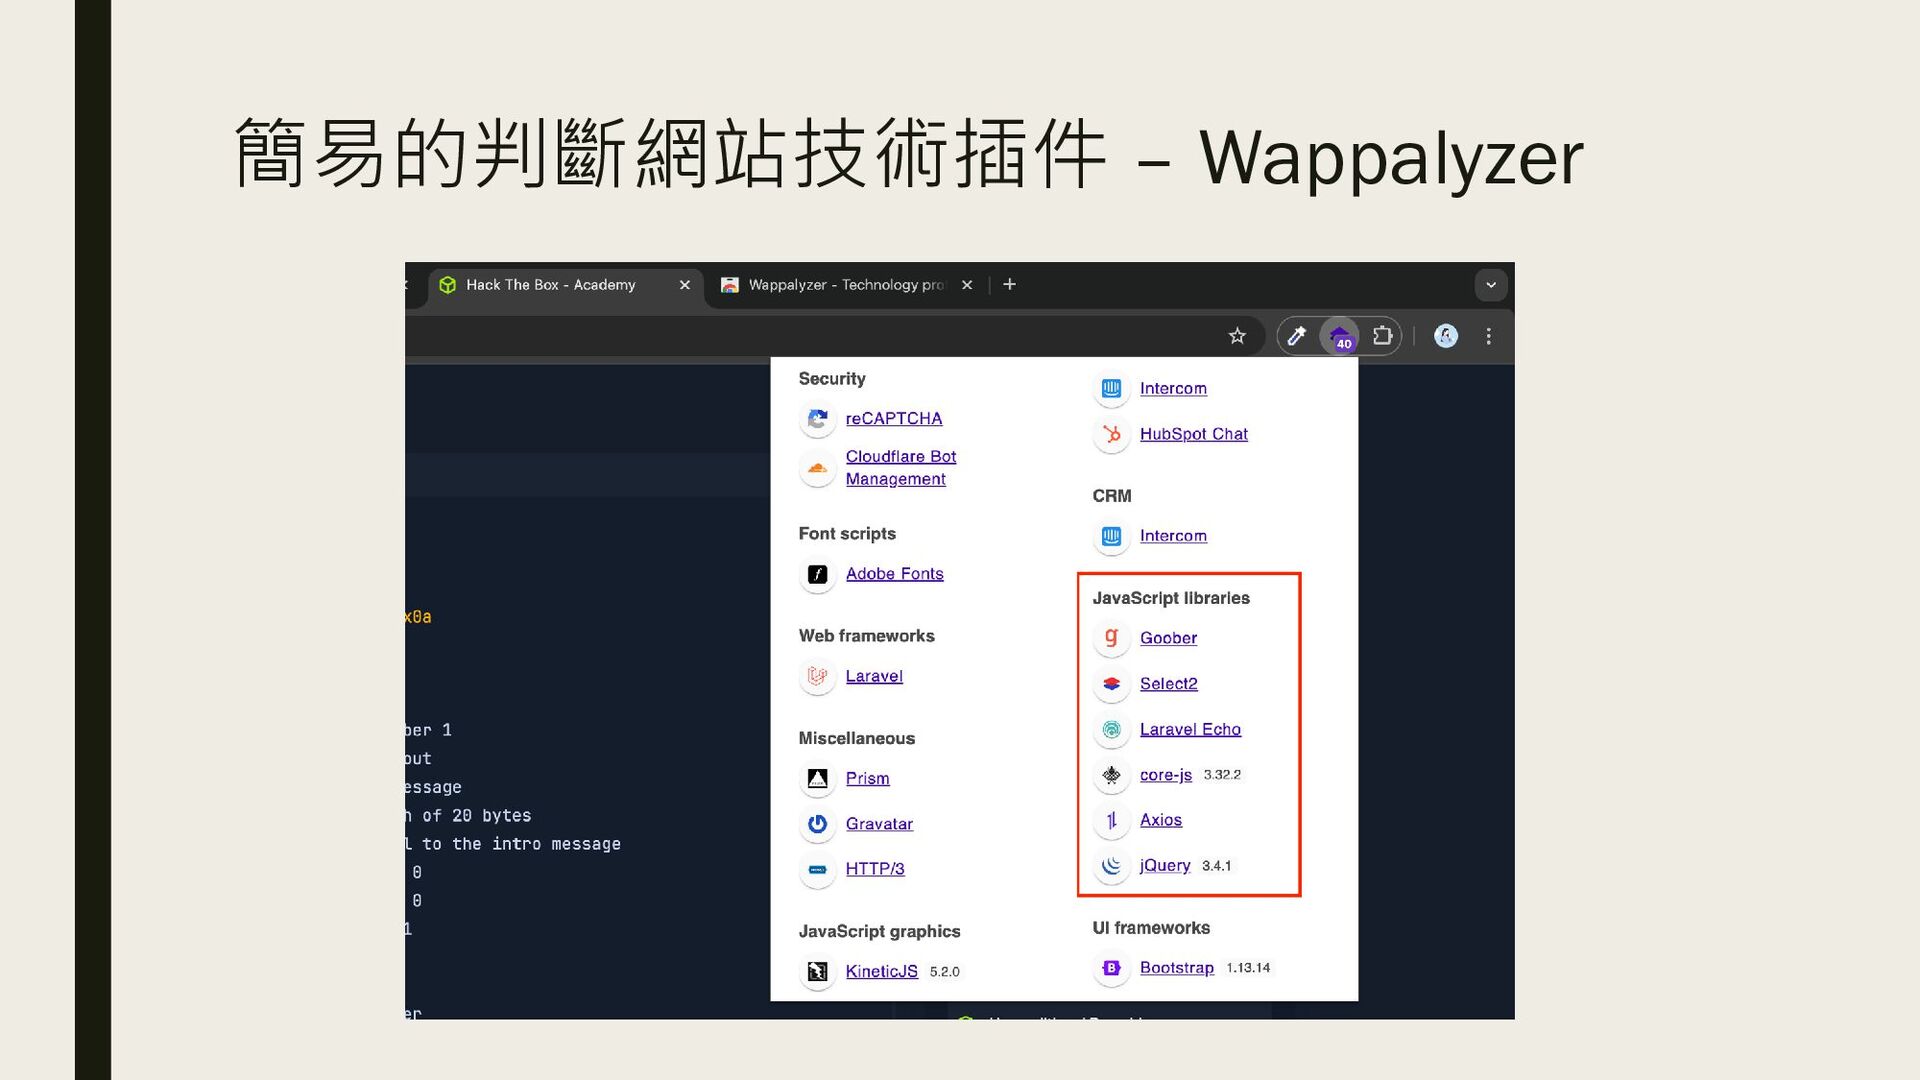Image resolution: width=1920 pixels, height=1080 pixels.
Task: Open the Prism link
Action: pos(867,779)
